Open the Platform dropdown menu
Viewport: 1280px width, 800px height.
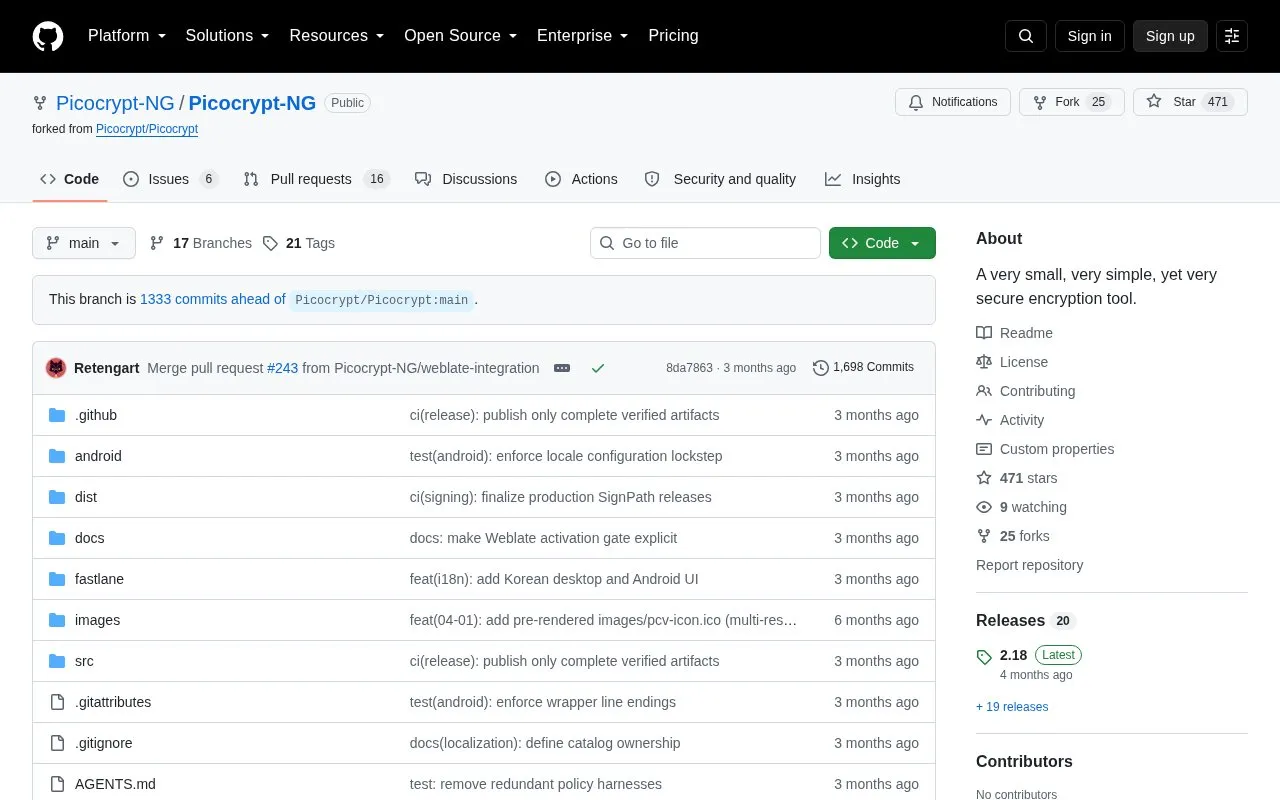tap(127, 36)
